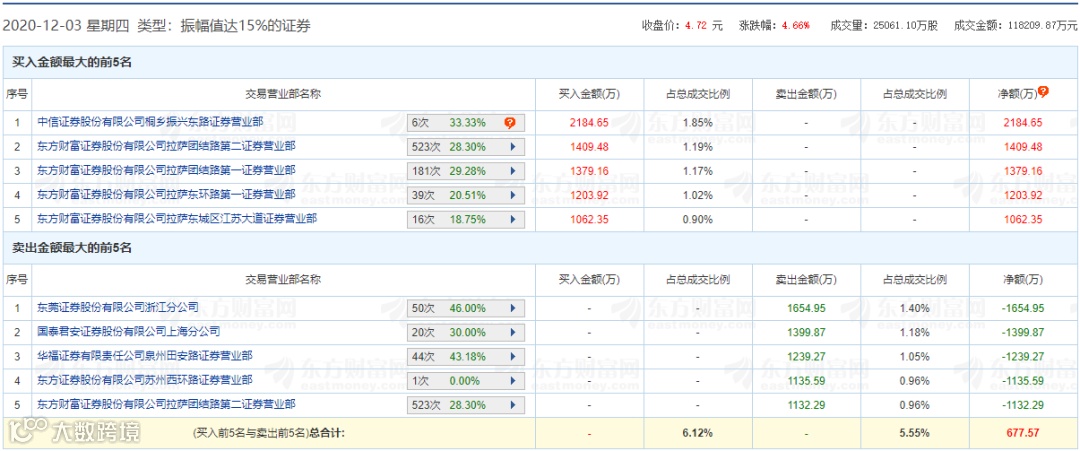The image size is (1080, 451).
Task: Click percentage cell 1.17%
Action: (x=697, y=171)
